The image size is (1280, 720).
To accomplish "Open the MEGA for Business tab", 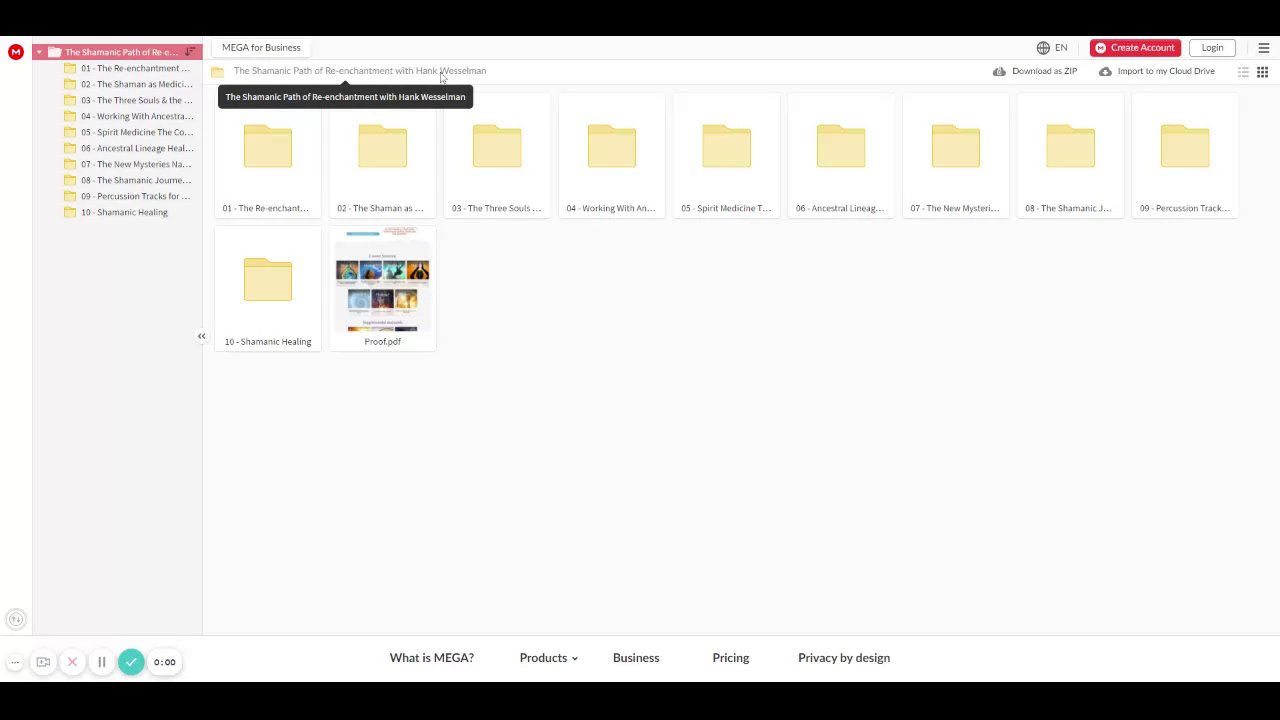I will pos(261,48).
